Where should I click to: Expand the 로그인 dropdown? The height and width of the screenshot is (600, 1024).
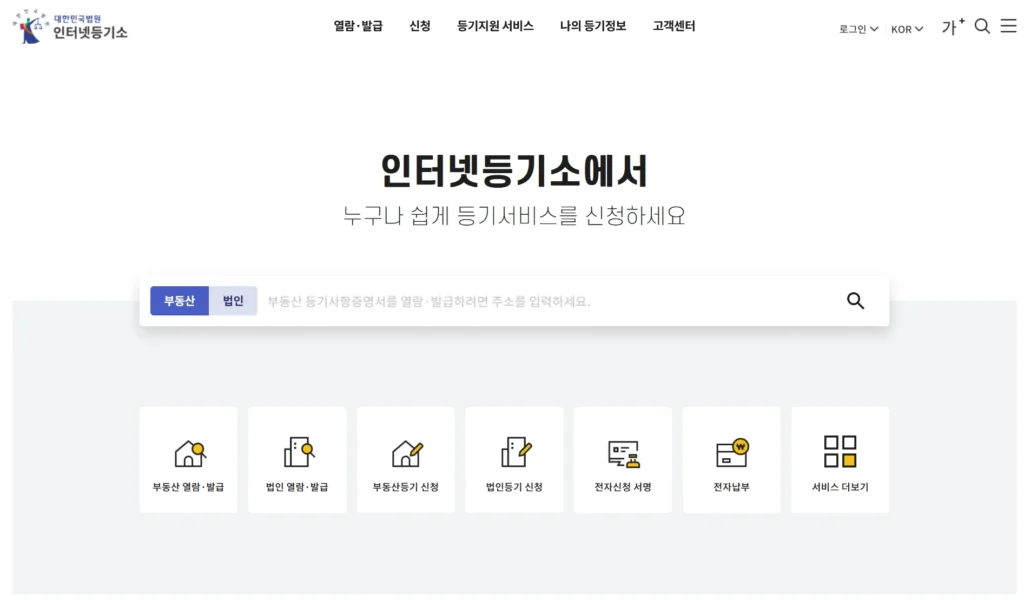coord(856,30)
